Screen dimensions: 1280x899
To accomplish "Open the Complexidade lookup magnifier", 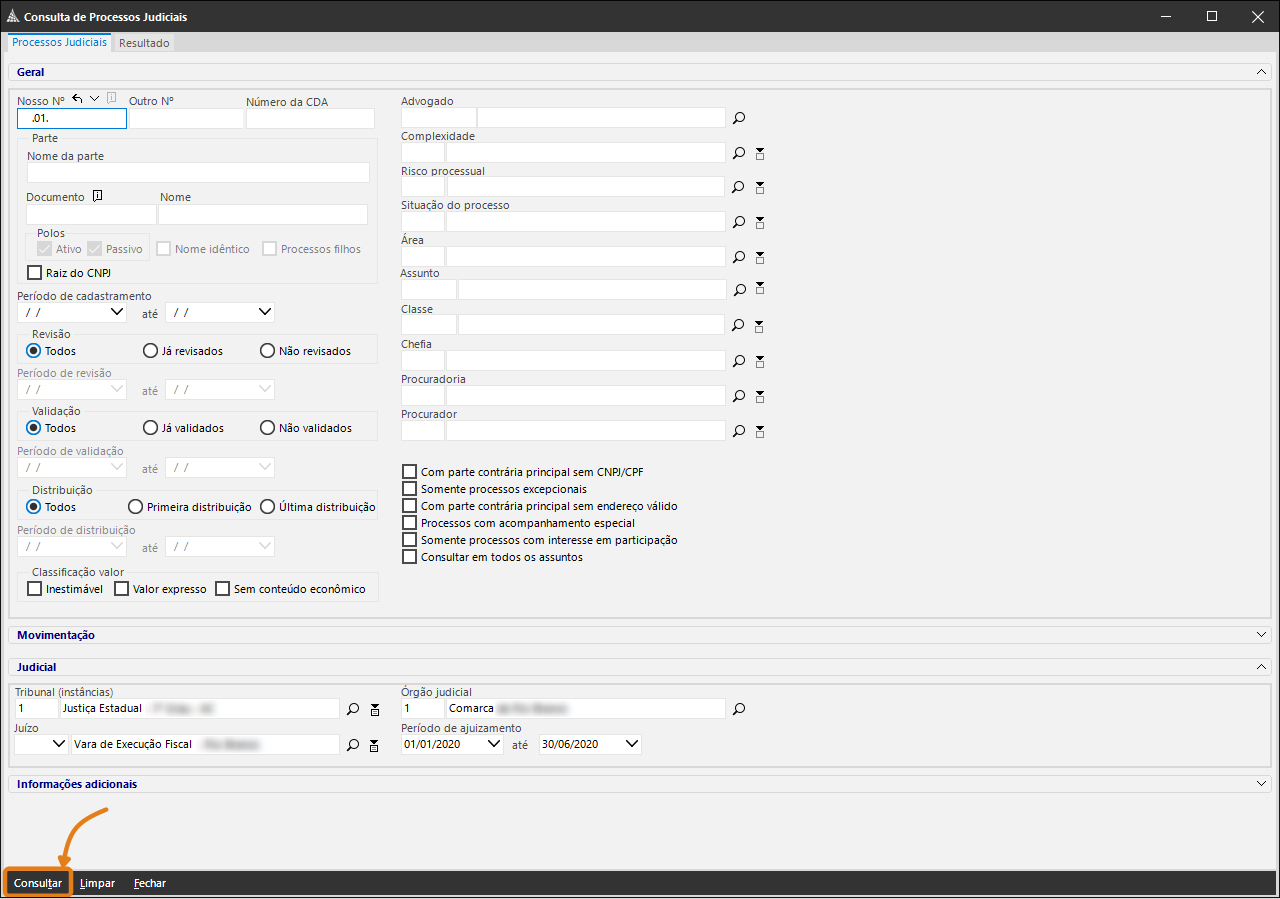I will 739,153.
